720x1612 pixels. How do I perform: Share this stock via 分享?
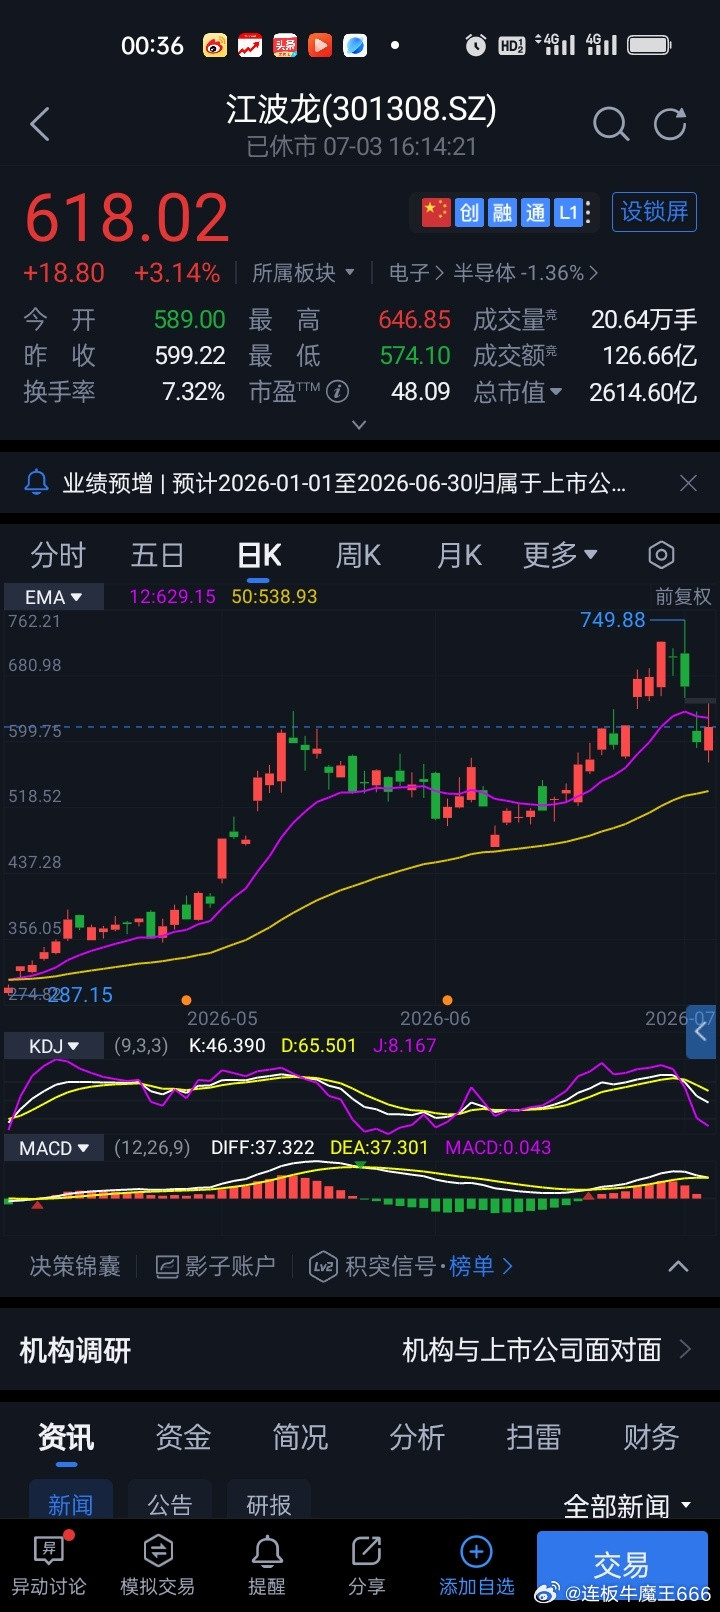[x=366, y=1567]
